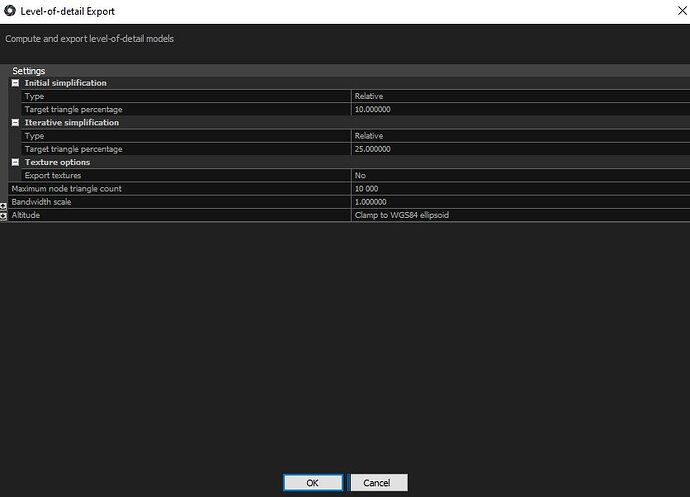Collapse the Initial simplification section
690x497 pixels.
15,83
